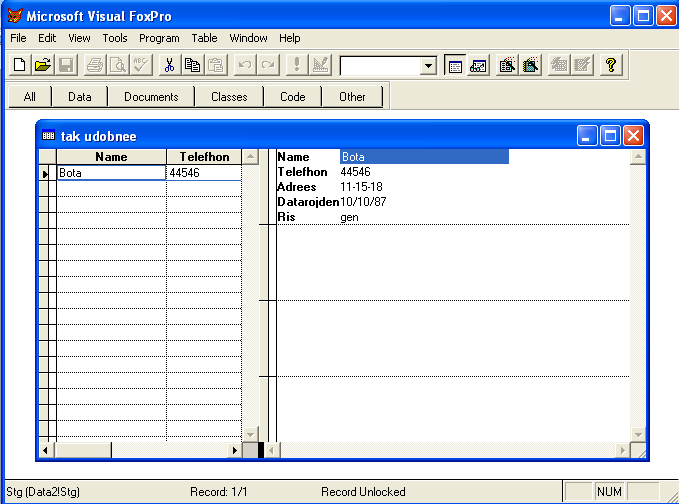The height and width of the screenshot is (504, 679).
Task: Click the Telefhon column header in grid
Action: (204, 157)
